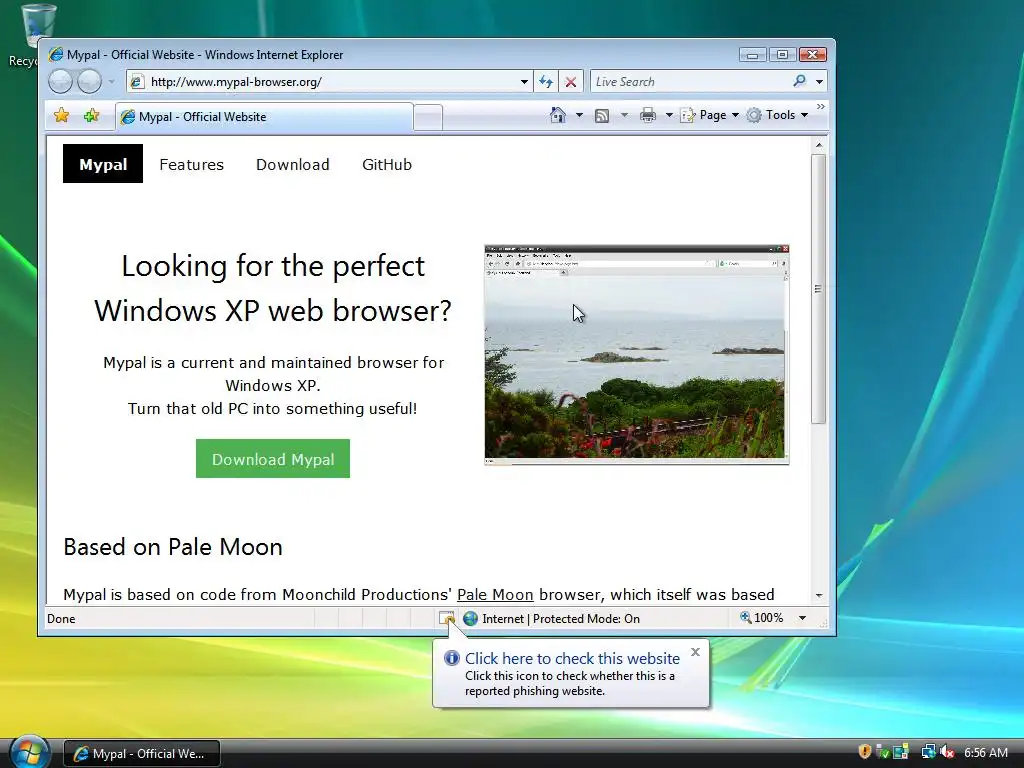This screenshot has height=768, width=1024.
Task: Click the vertical scrollbar thumb
Action: [818, 289]
